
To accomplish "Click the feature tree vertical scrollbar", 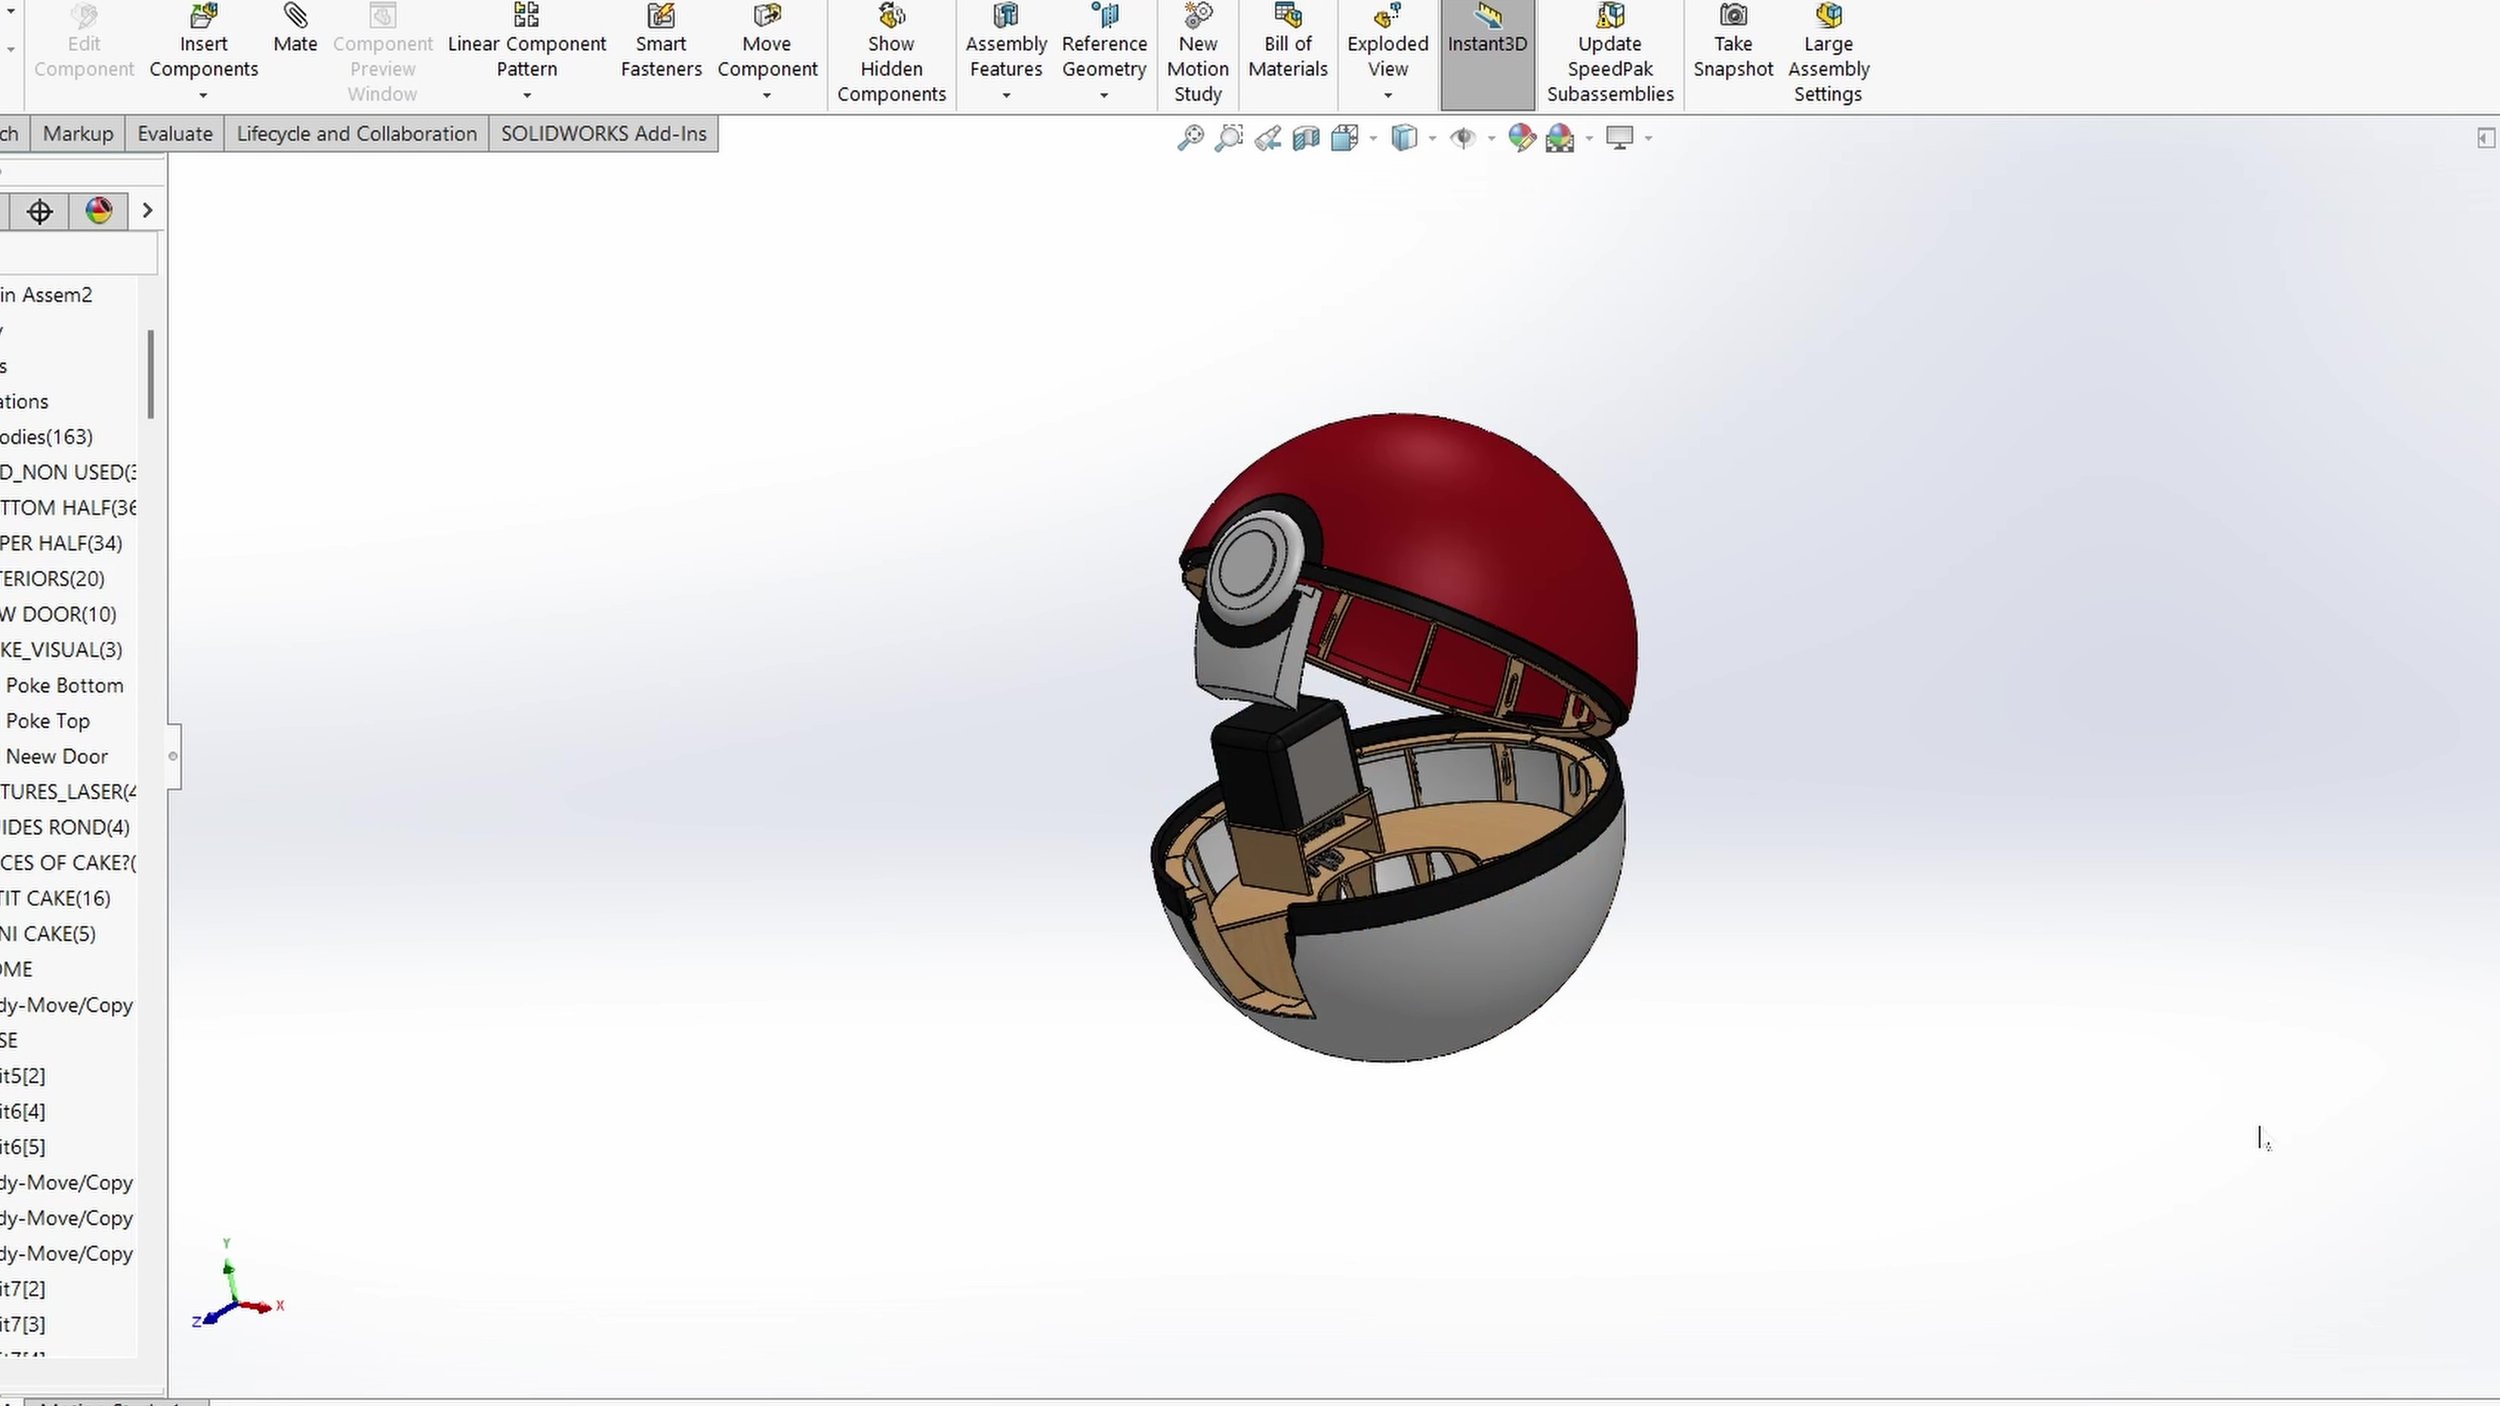I will [x=151, y=375].
